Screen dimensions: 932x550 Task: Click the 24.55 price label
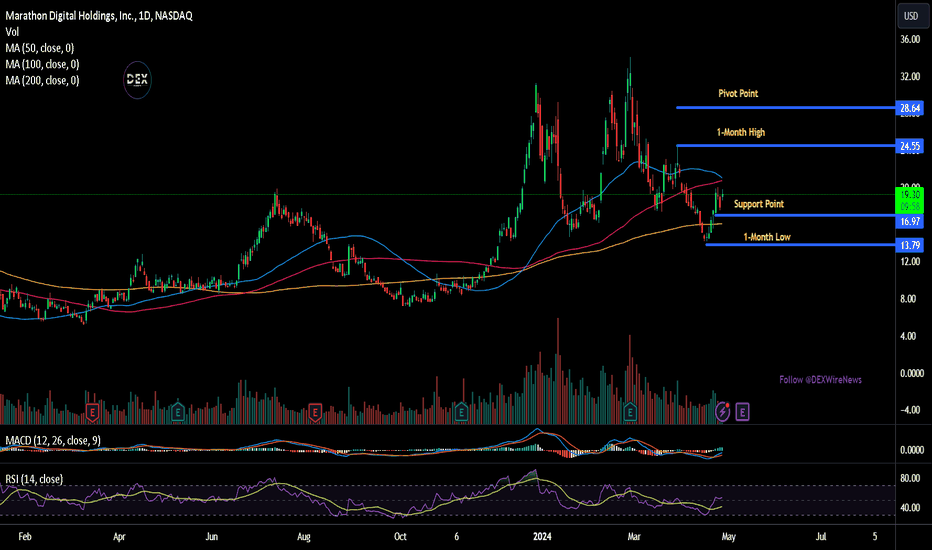click(x=909, y=146)
